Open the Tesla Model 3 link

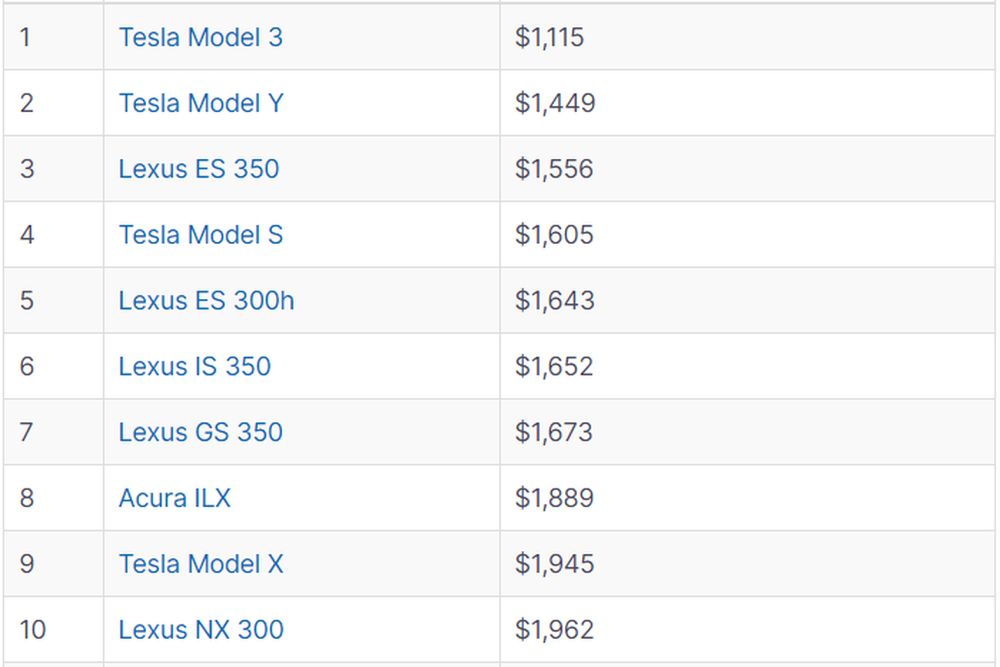tap(200, 37)
